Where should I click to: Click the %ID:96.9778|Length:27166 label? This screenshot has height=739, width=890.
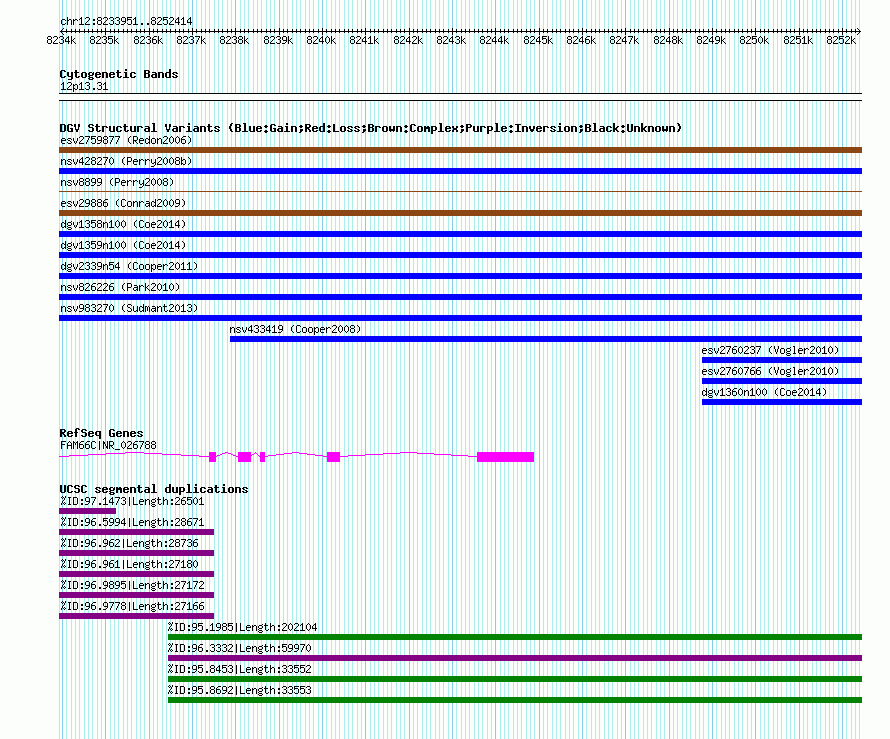[132, 607]
